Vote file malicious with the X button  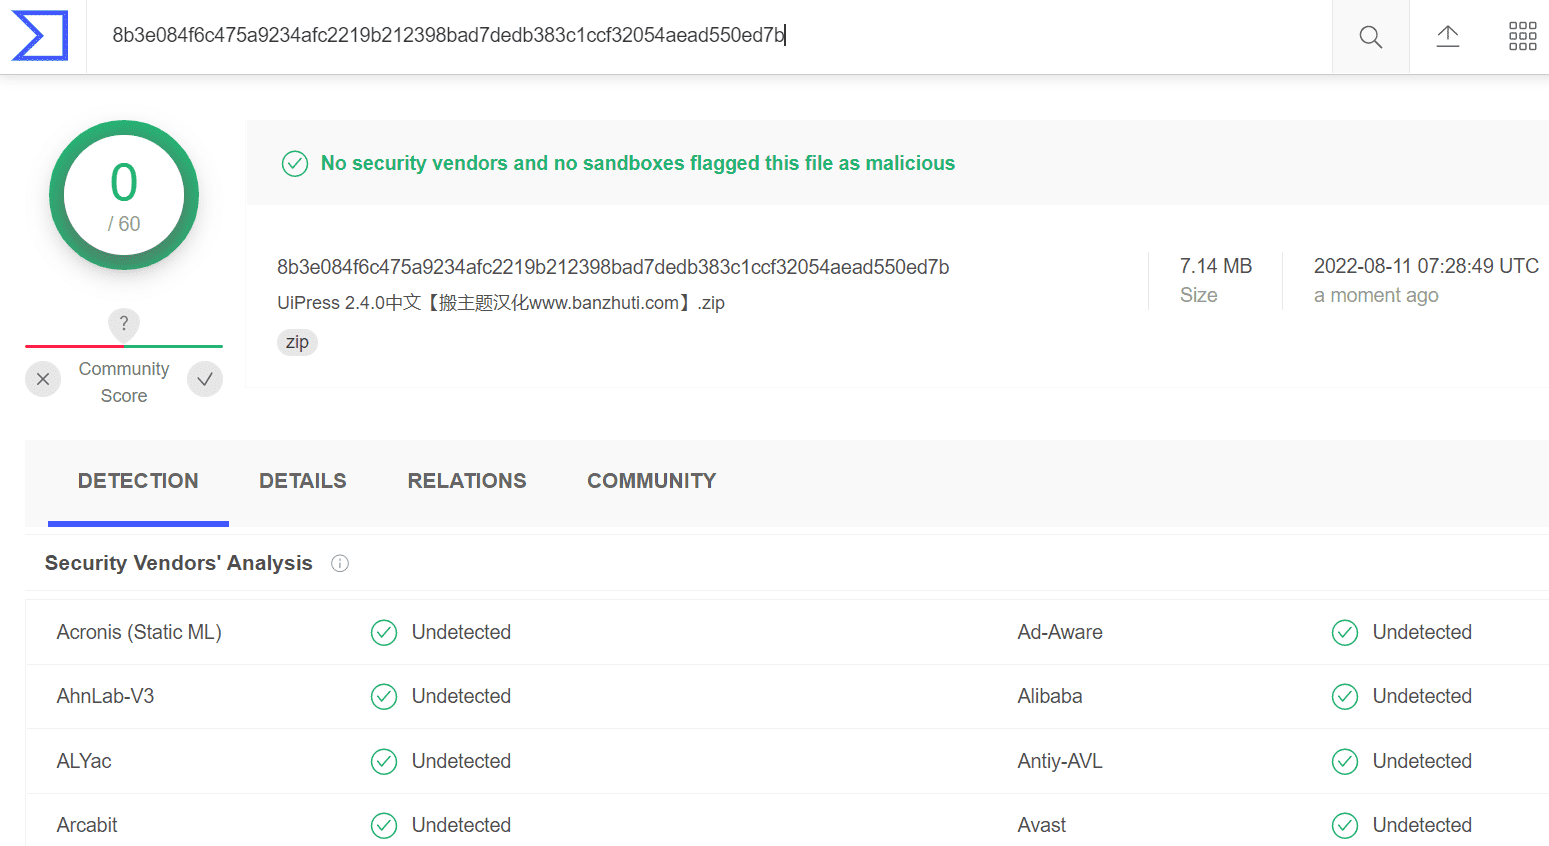click(x=43, y=379)
